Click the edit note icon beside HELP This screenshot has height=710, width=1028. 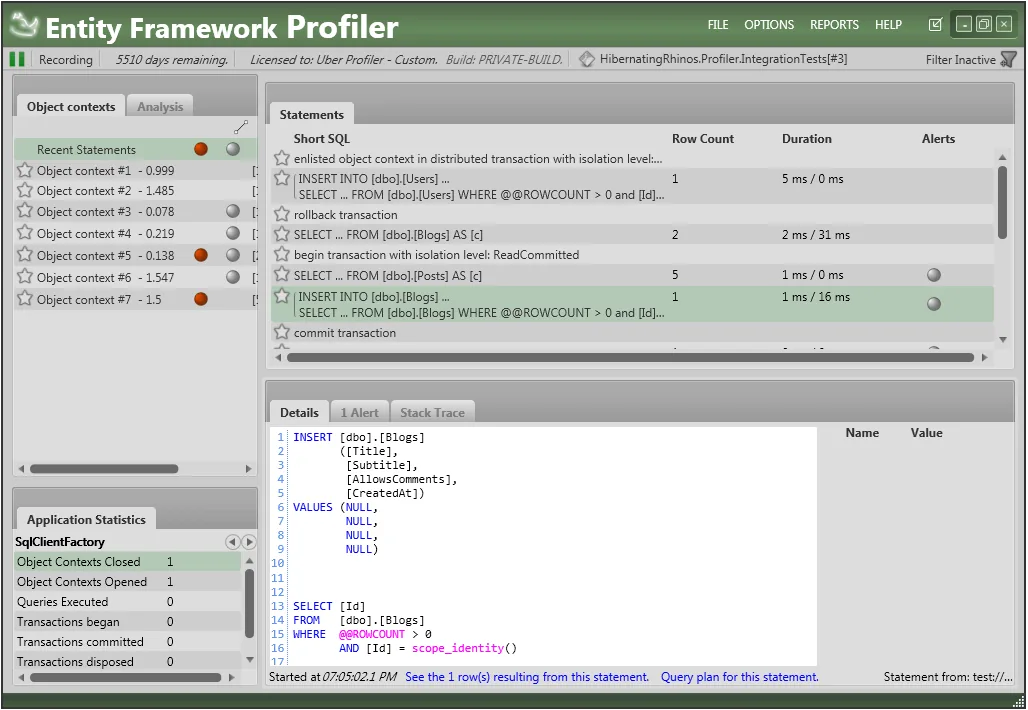tap(936, 25)
